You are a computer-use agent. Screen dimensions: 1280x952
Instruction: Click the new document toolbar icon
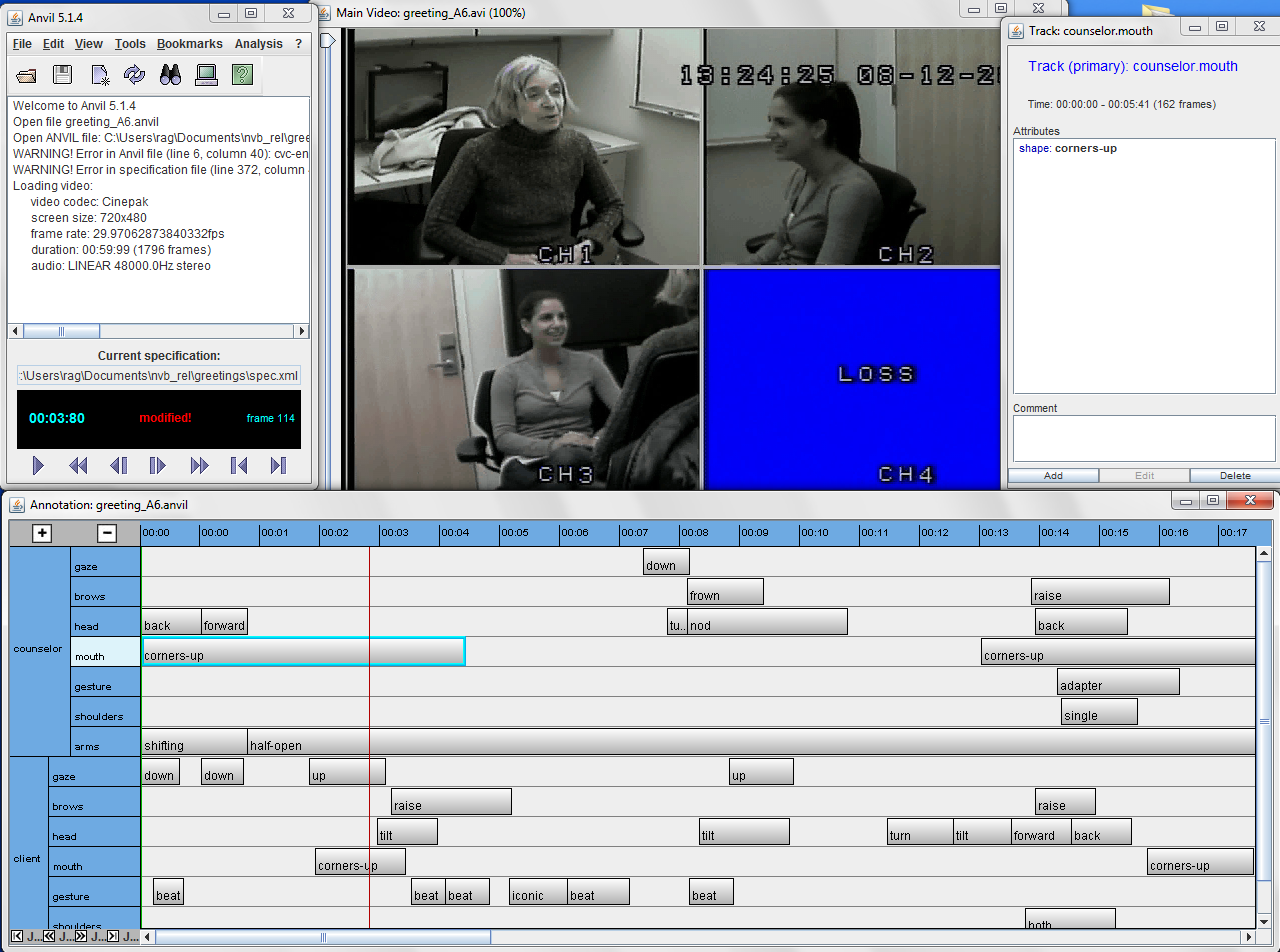(99, 74)
